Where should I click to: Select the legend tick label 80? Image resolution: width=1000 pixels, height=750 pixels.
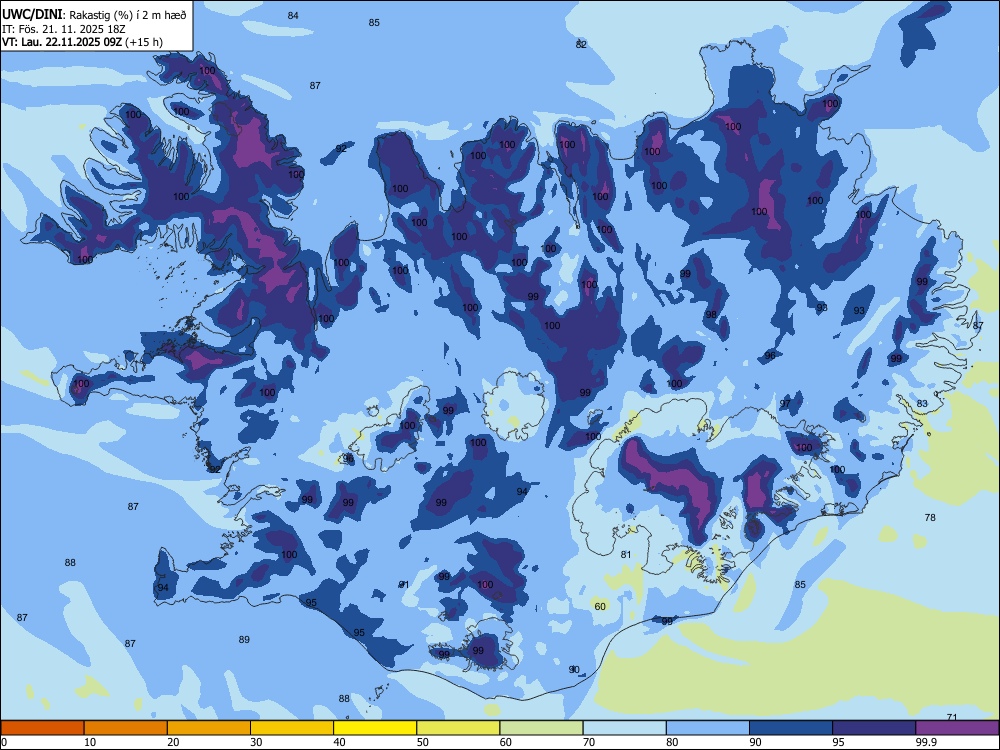672,742
